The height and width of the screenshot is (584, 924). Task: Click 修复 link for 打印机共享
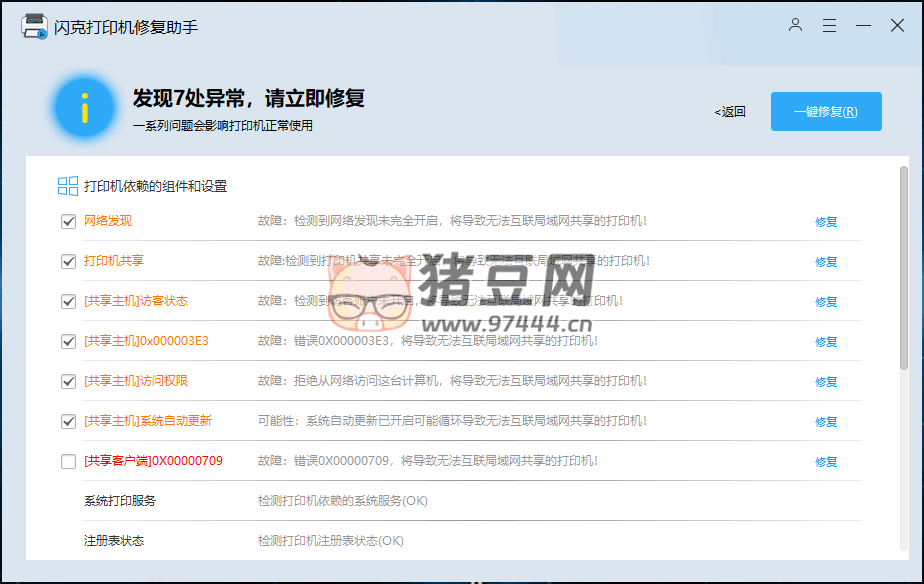click(826, 262)
